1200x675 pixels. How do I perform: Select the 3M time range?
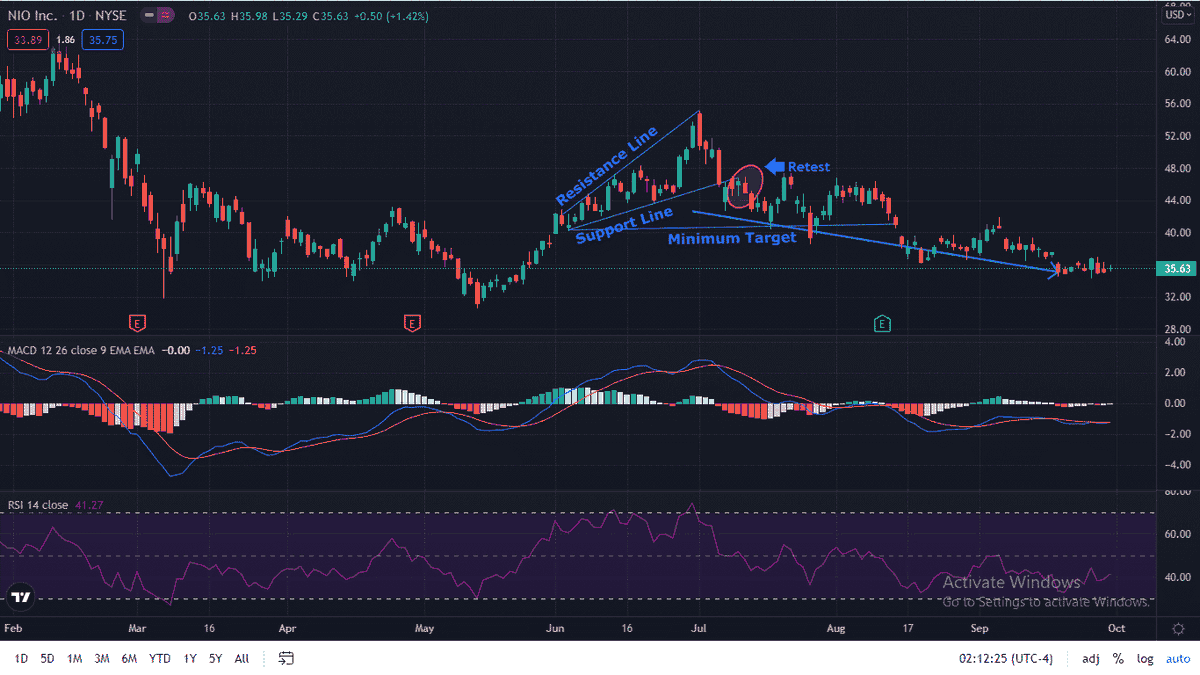[102, 659]
